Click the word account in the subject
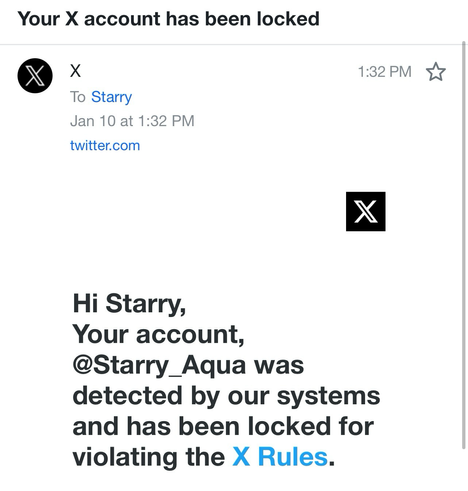The image size is (468, 491). click(x=122, y=19)
